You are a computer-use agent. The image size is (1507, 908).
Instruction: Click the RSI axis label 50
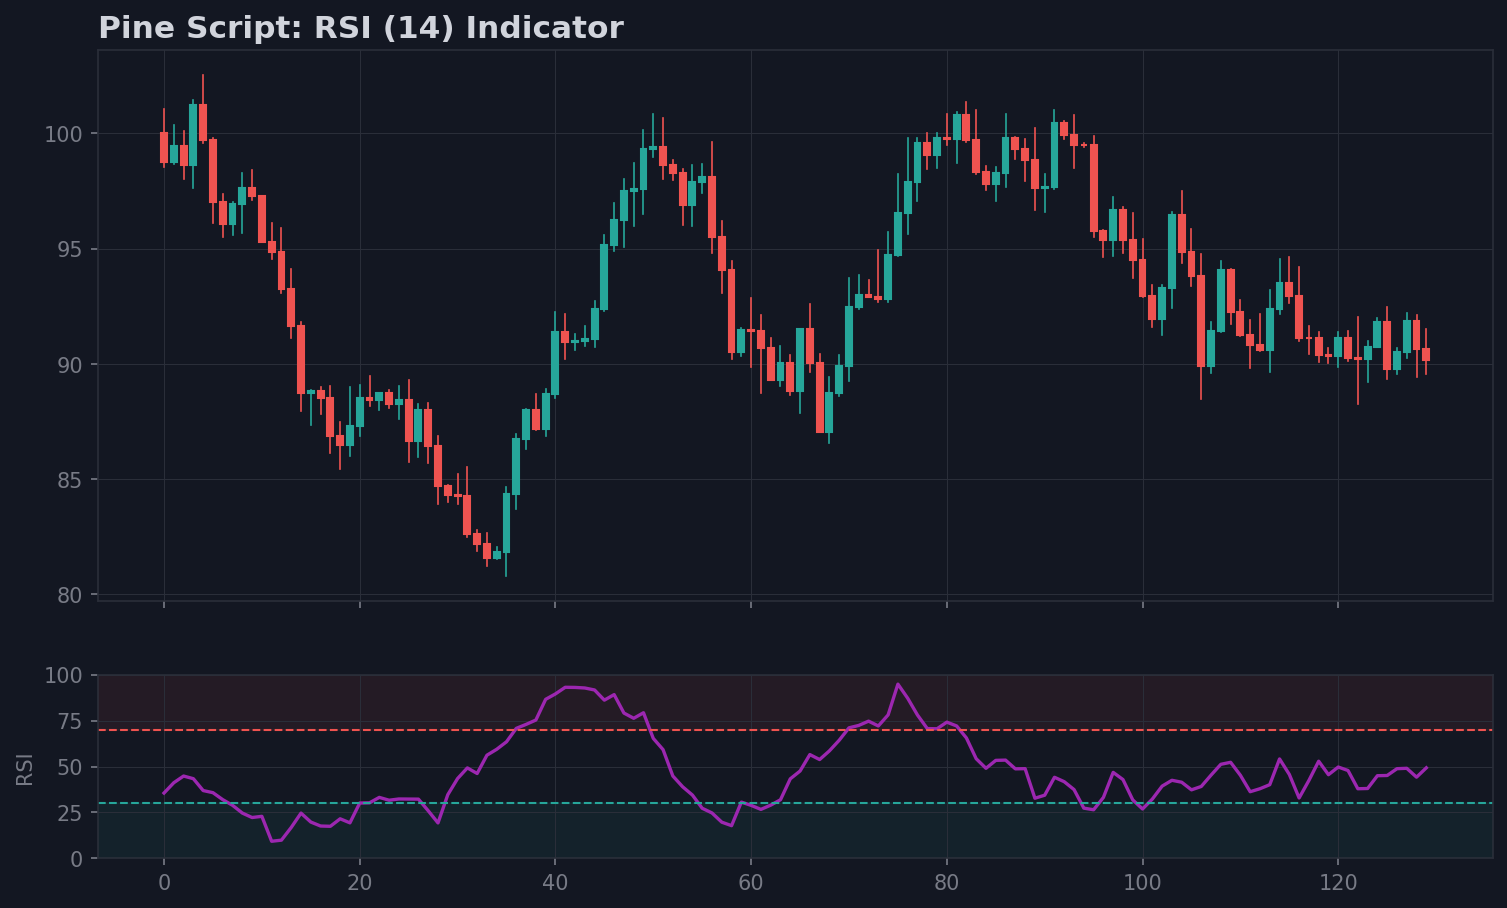coord(70,768)
